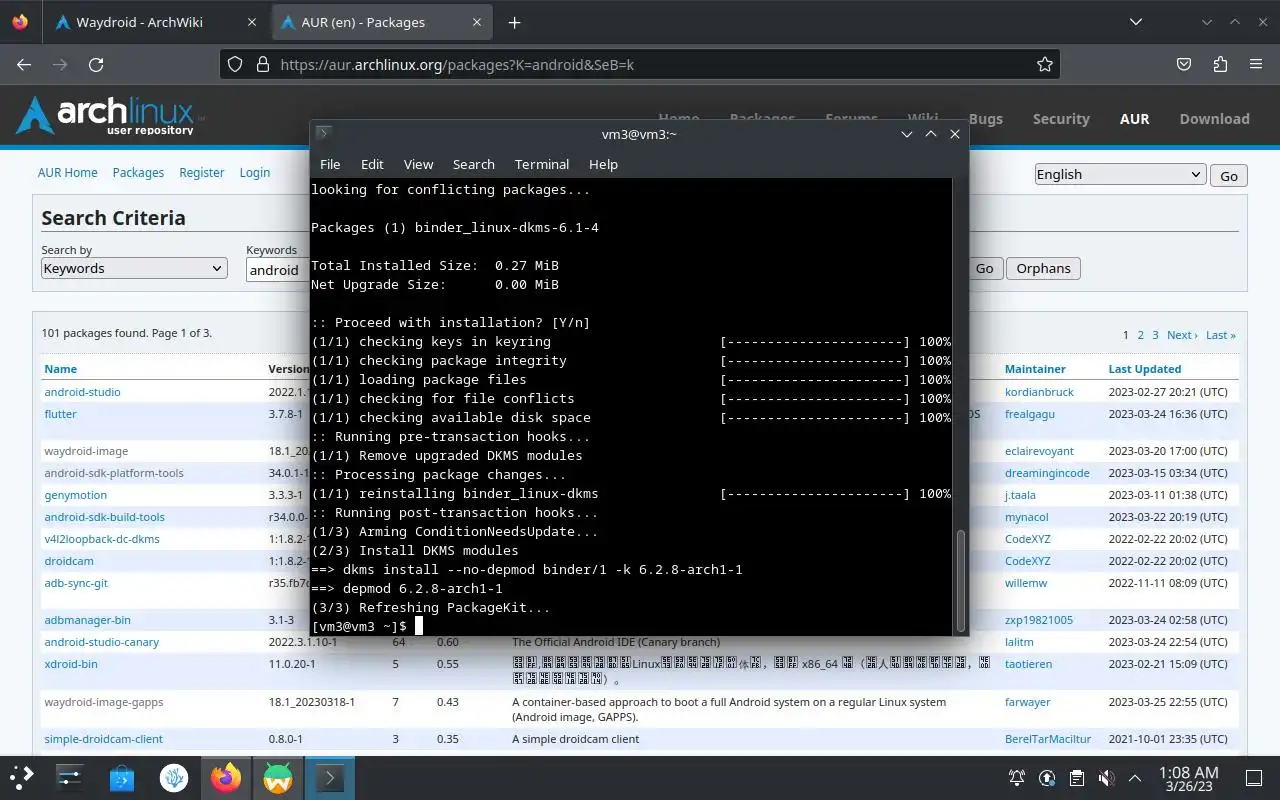The height and width of the screenshot is (800, 1280).
Task: Open terminal Help menu
Action: (603, 164)
